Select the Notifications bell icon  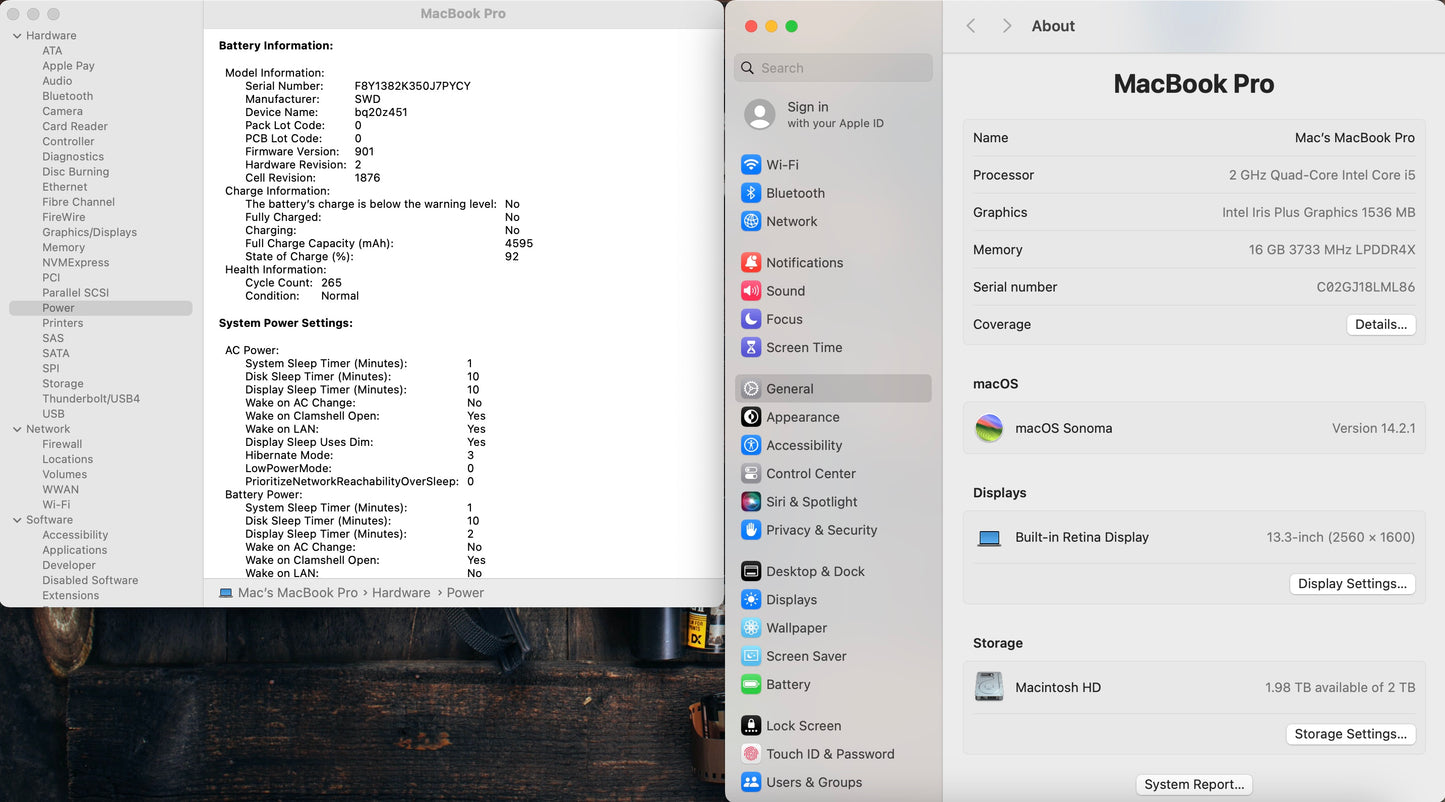pos(751,263)
